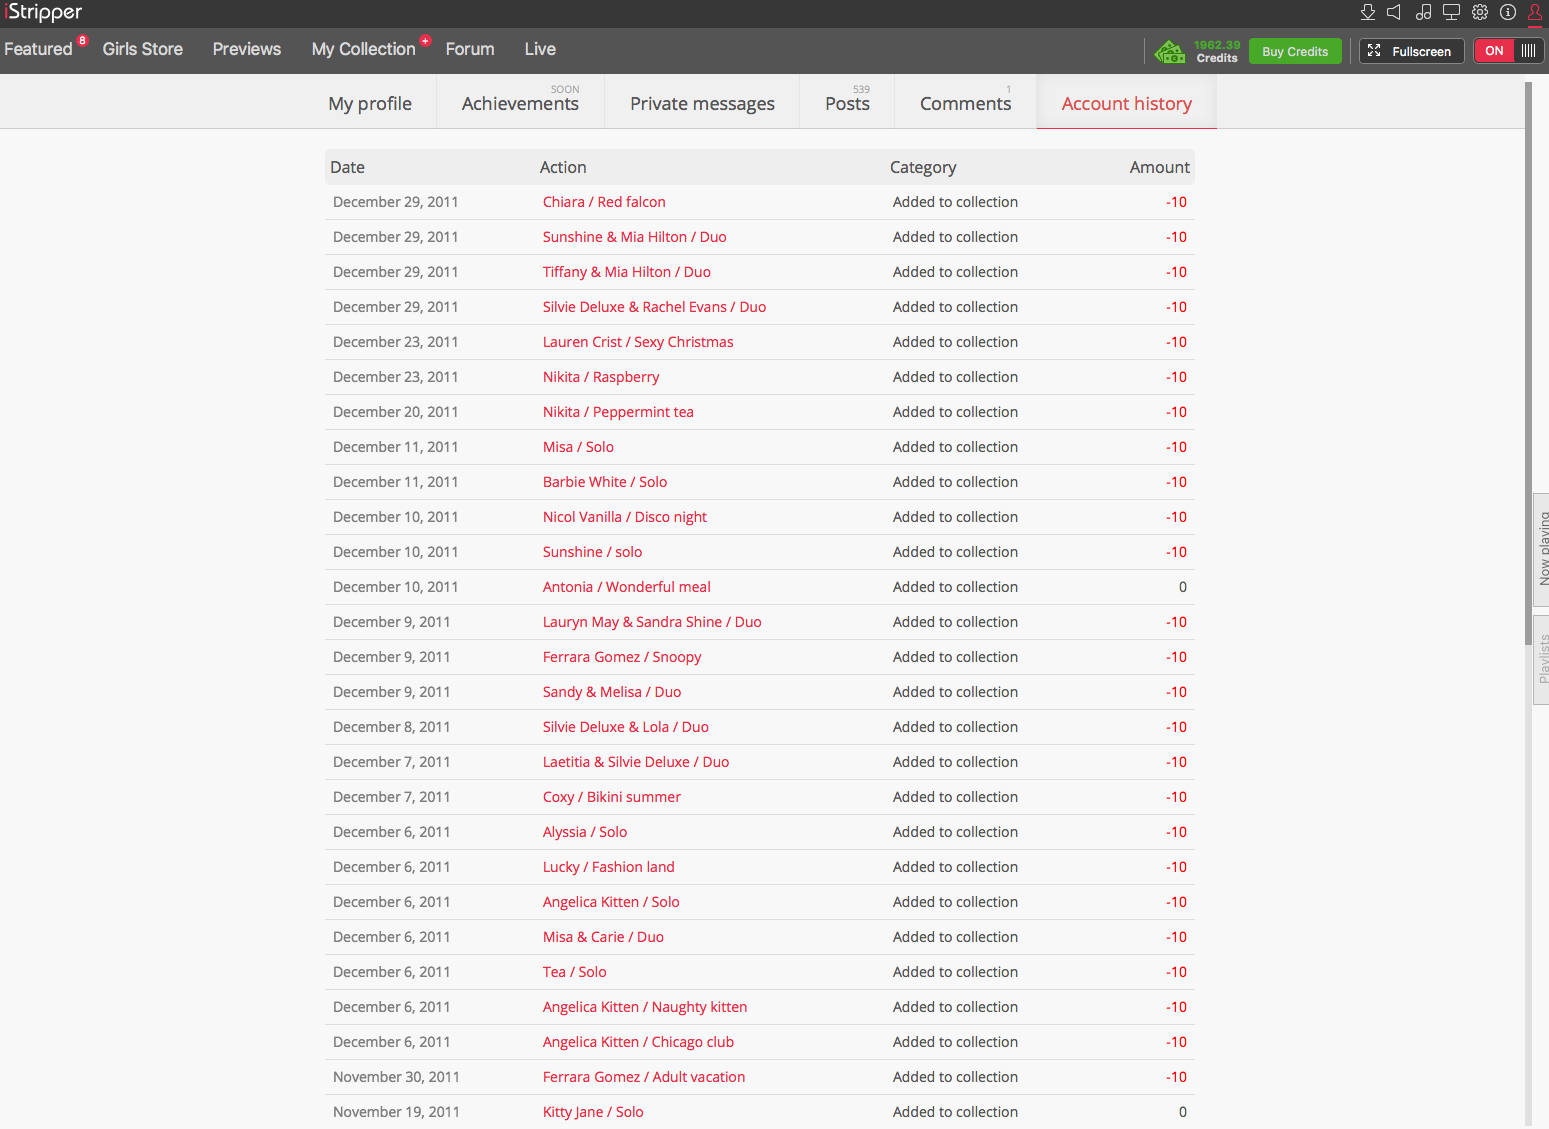The image size is (1549, 1129).
Task: Switch to the Achievements tab
Action: [x=520, y=103]
